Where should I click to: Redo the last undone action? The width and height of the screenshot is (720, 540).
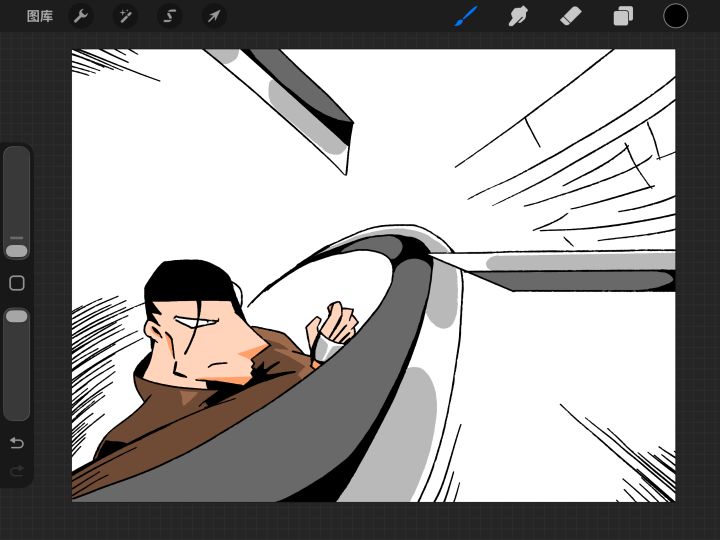click(x=17, y=471)
